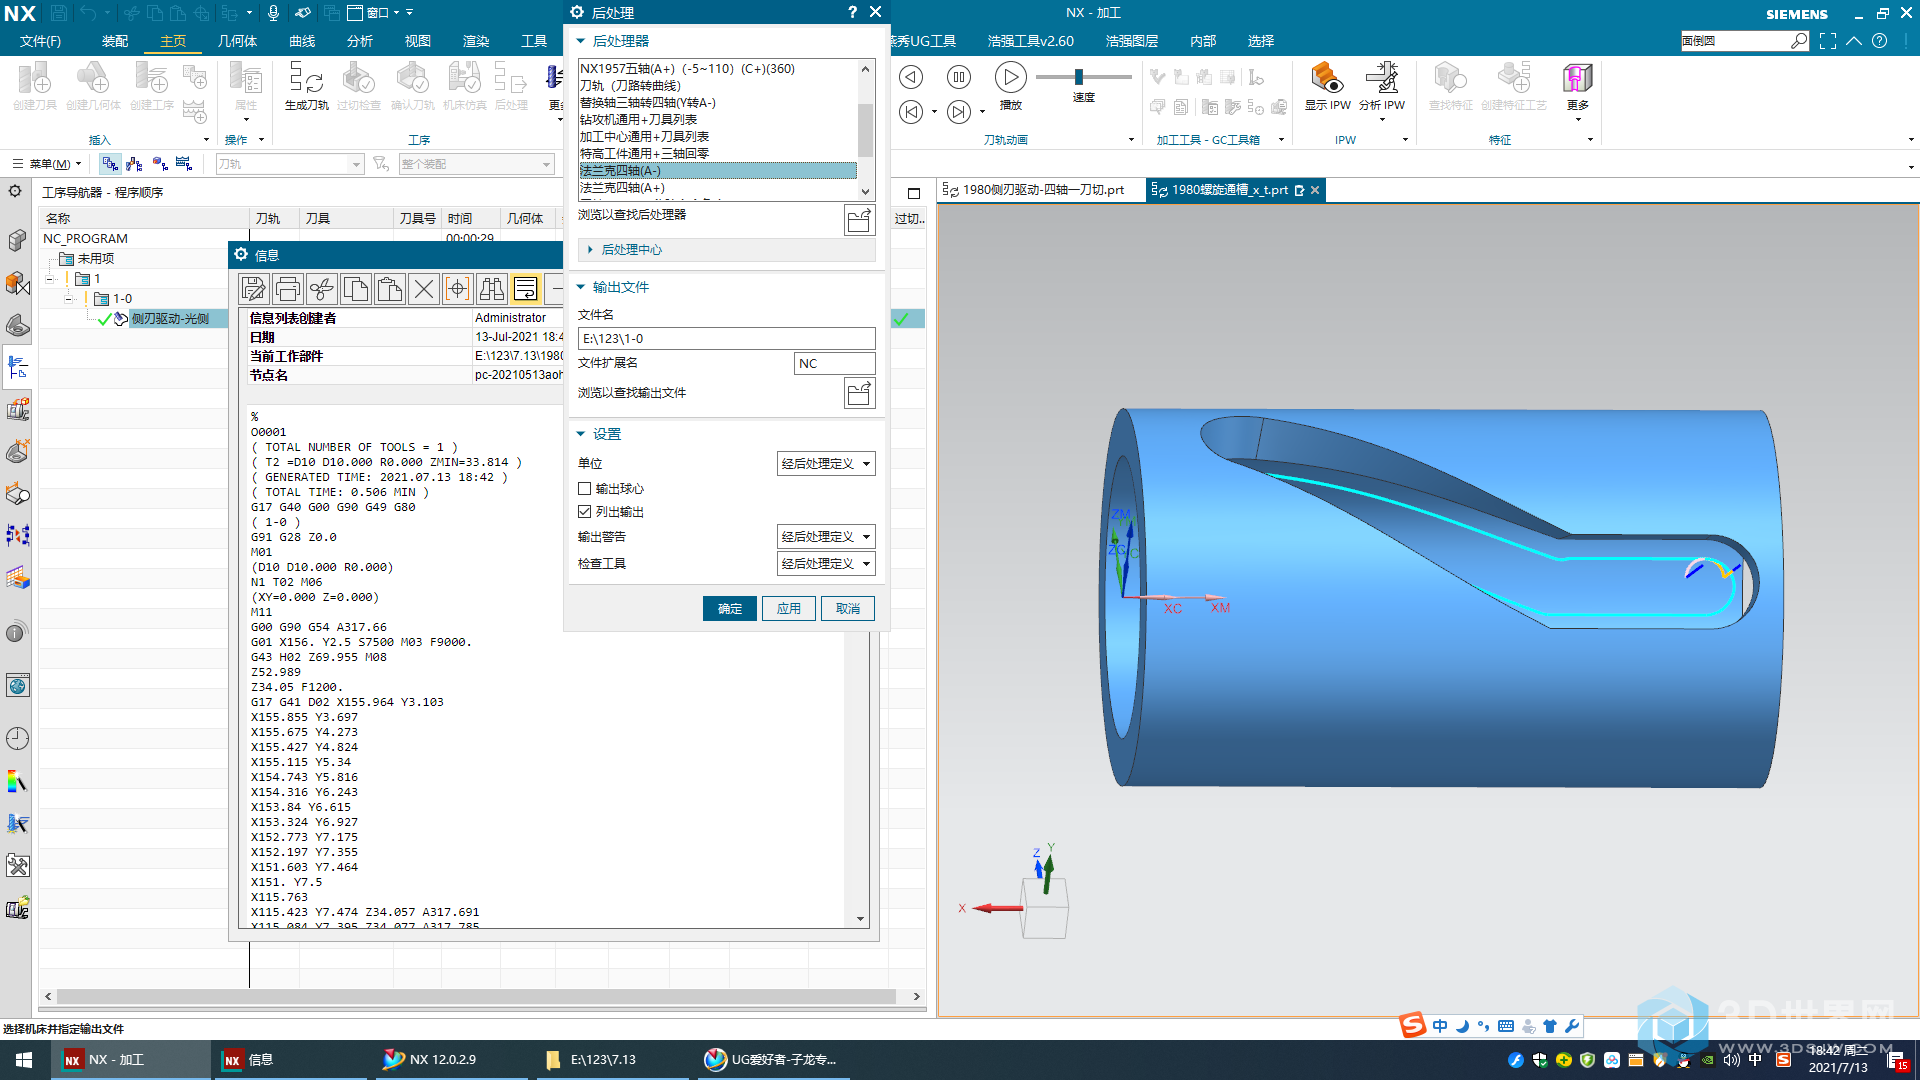Pause the tool path animation
1920x1080 pixels.
coord(958,77)
